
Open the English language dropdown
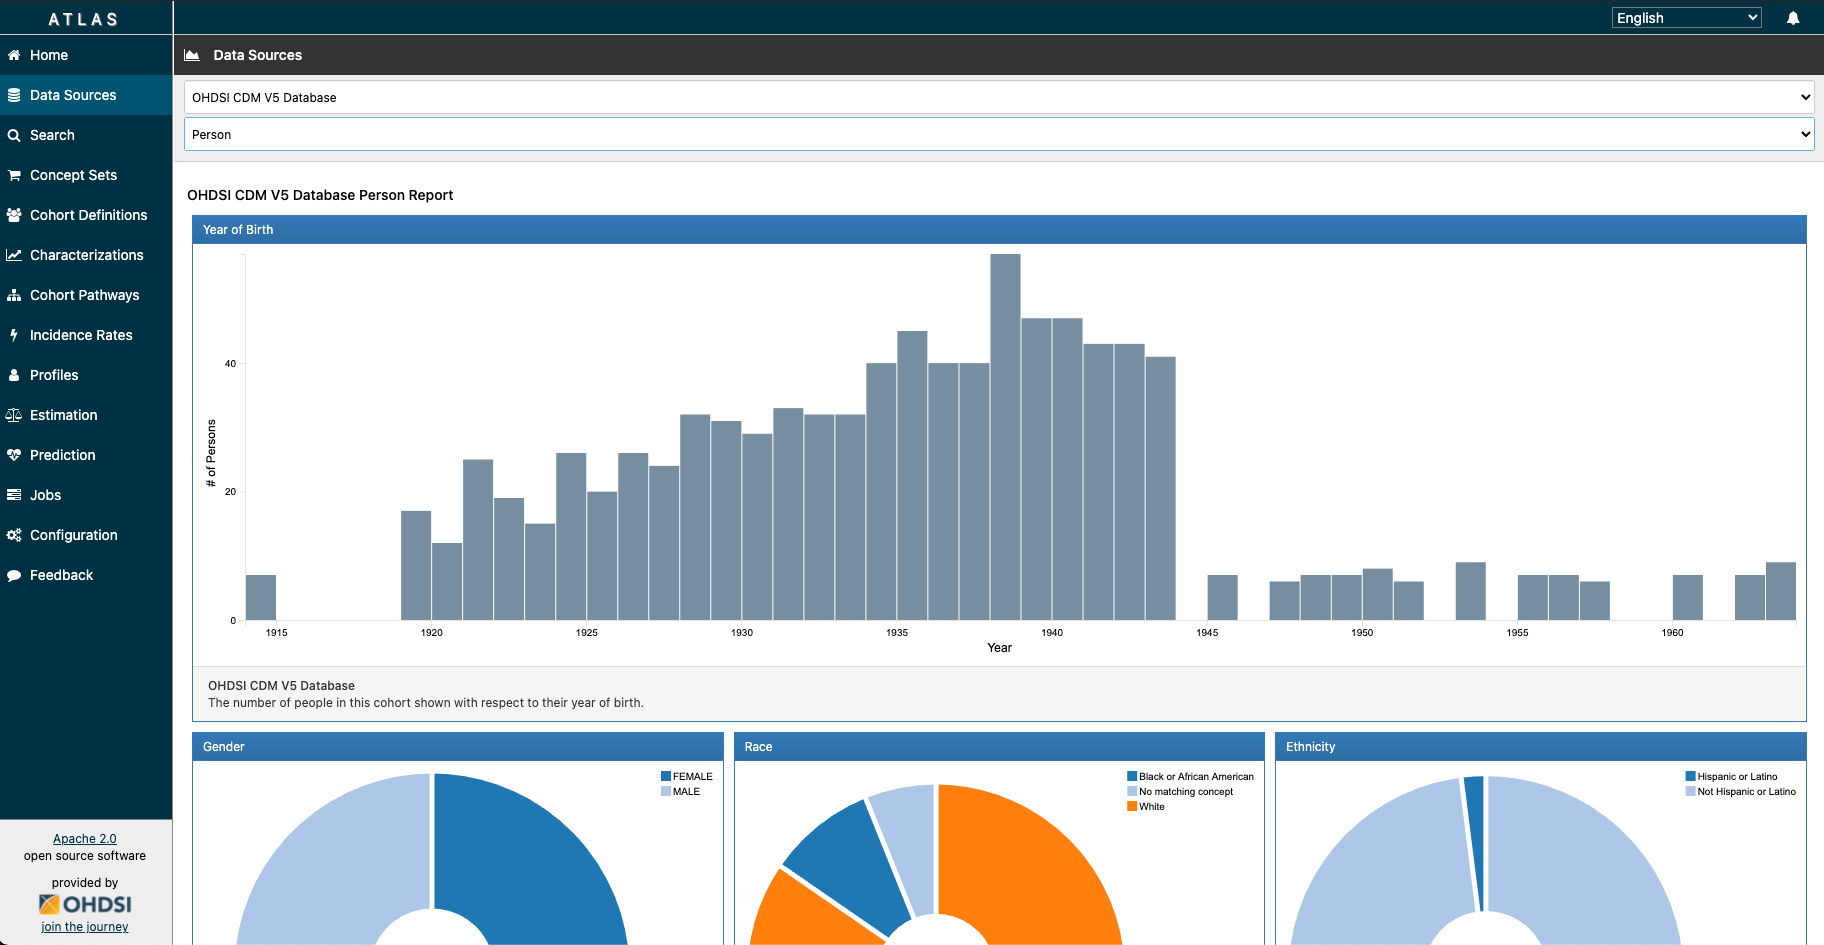(1686, 18)
